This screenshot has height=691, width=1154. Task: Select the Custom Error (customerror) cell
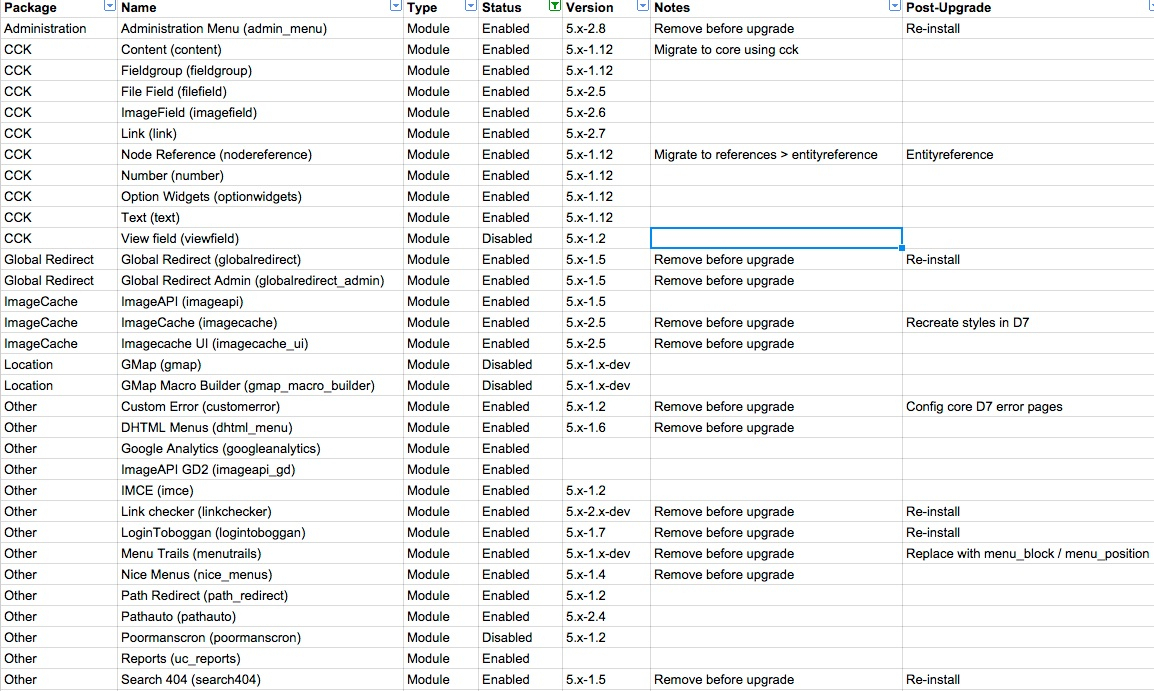click(261, 406)
